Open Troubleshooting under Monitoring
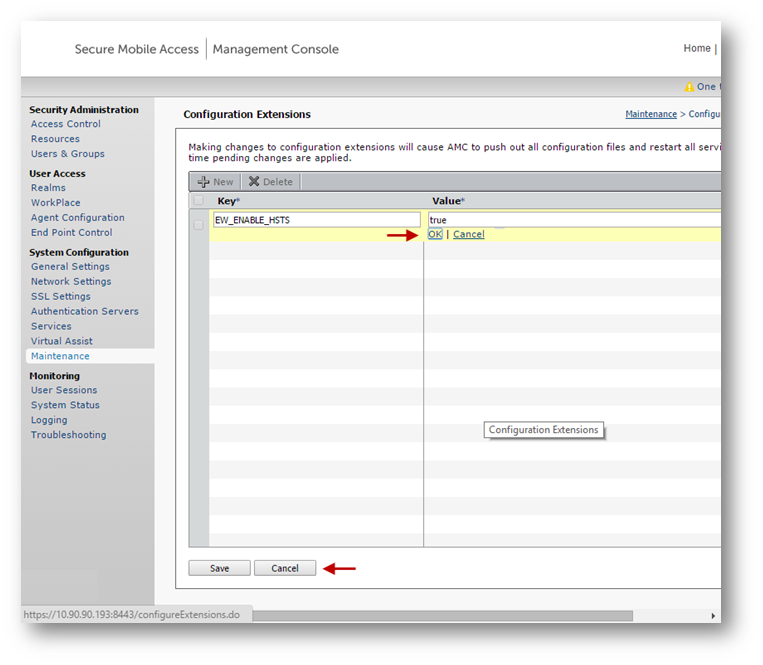This screenshot has width=763, height=665. tap(68, 435)
